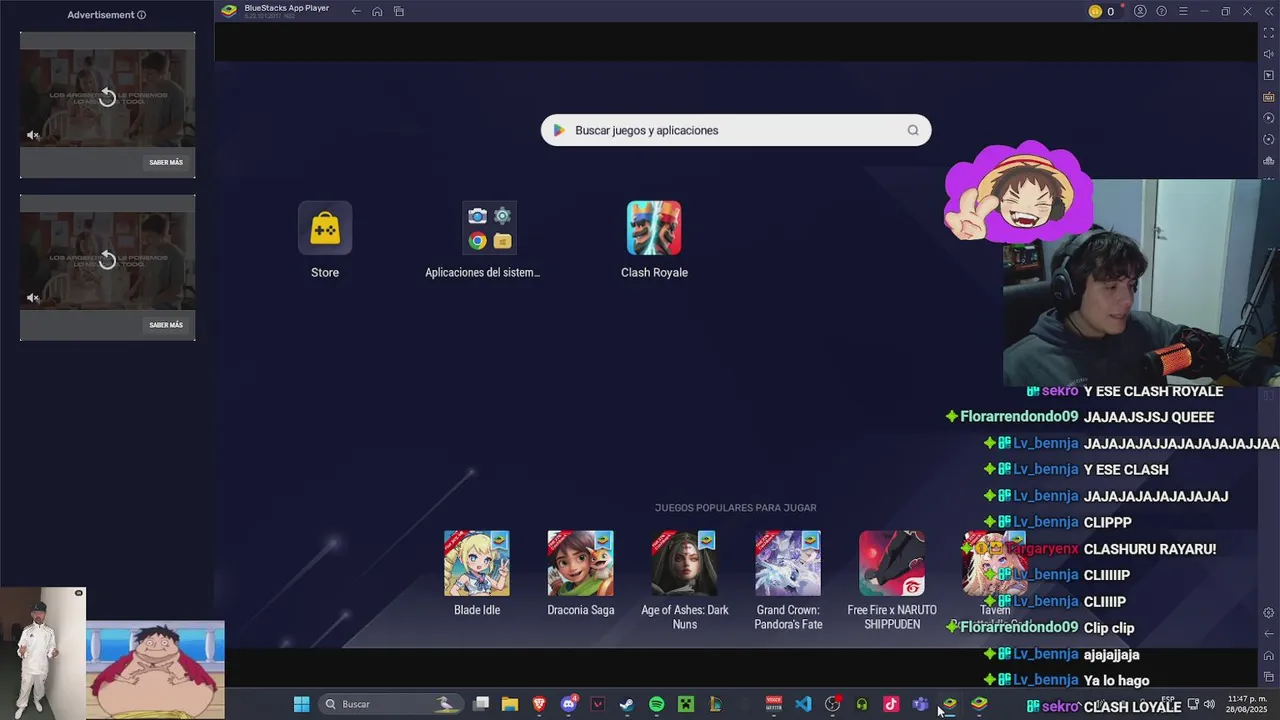Click the sync operations icon in sidebar
1280x720 pixels.
click(1269, 140)
